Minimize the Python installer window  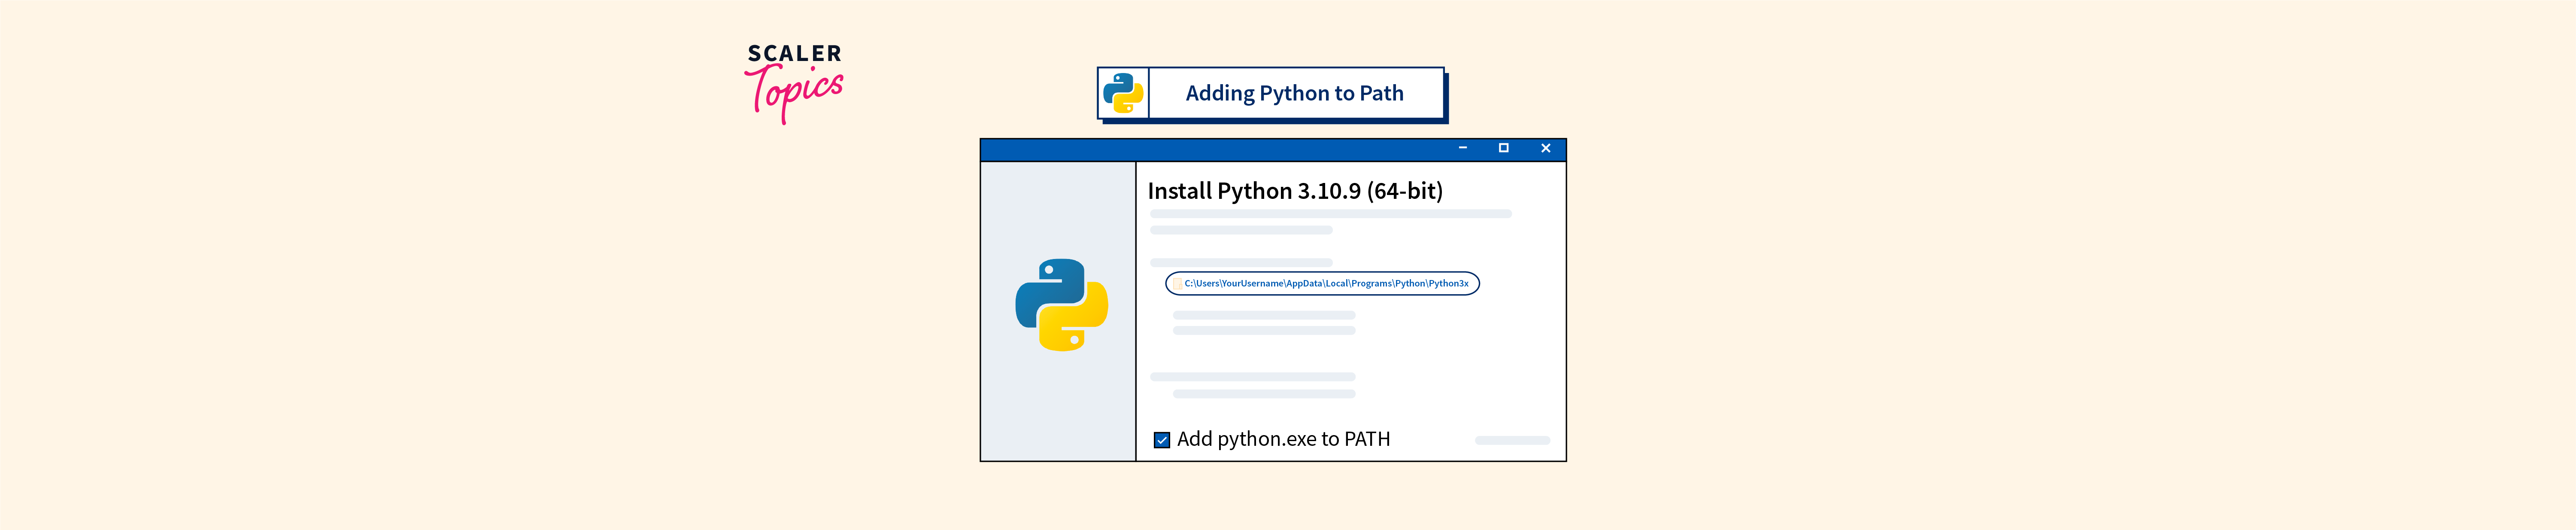point(1462,148)
